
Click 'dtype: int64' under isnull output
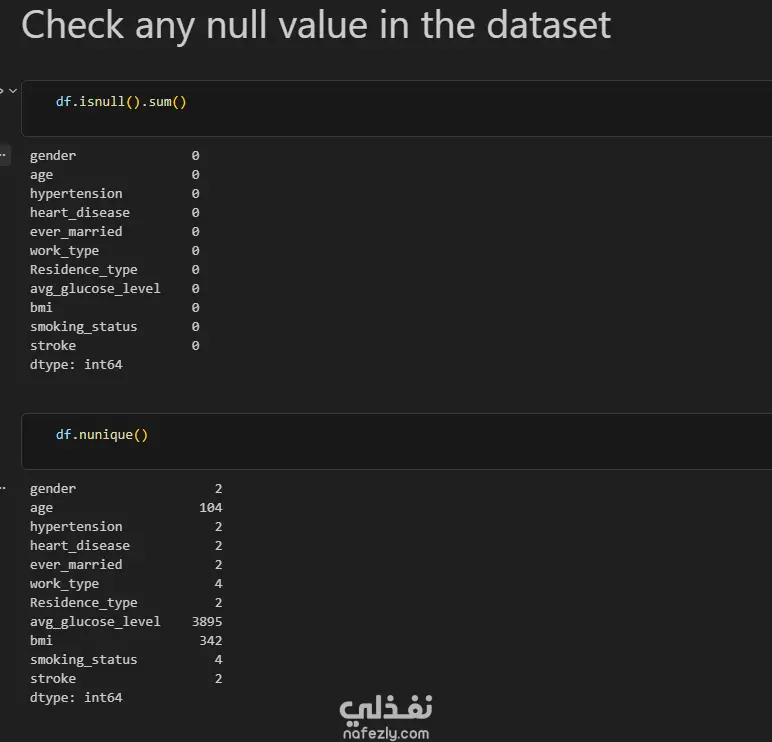(x=76, y=364)
